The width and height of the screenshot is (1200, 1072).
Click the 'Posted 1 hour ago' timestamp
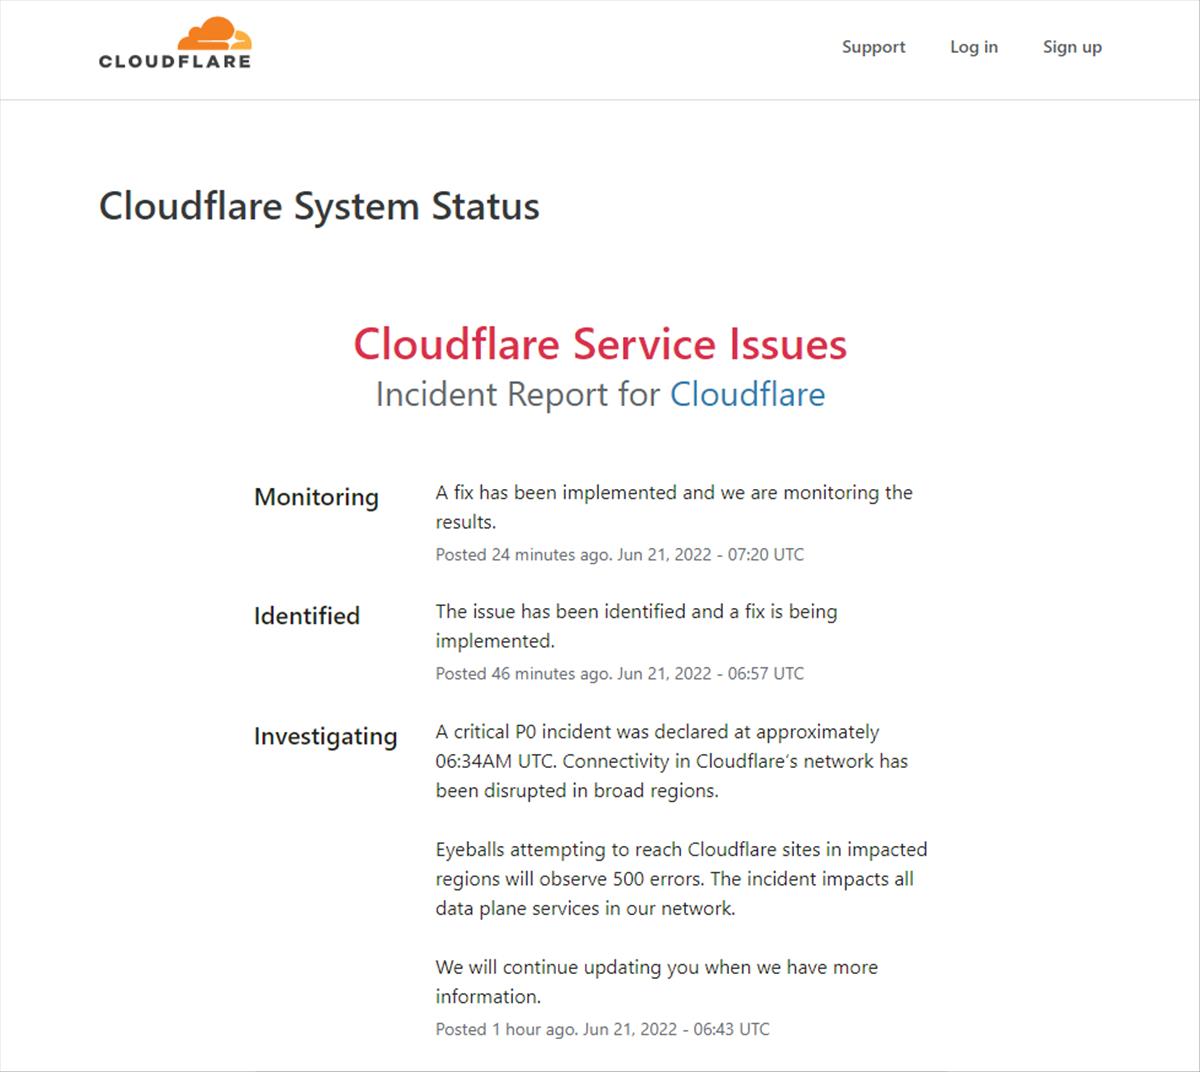pyautogui.click(x=602, y=1029)
